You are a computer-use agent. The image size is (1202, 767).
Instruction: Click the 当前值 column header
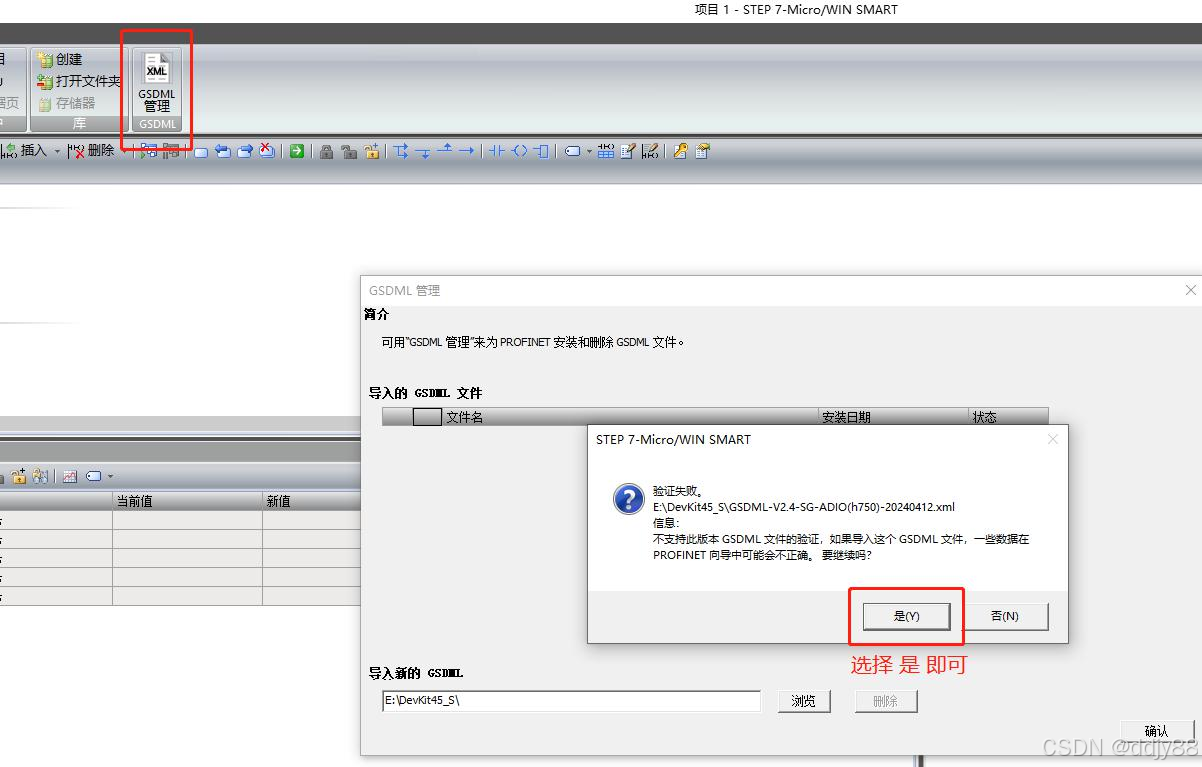click(187, 501)
